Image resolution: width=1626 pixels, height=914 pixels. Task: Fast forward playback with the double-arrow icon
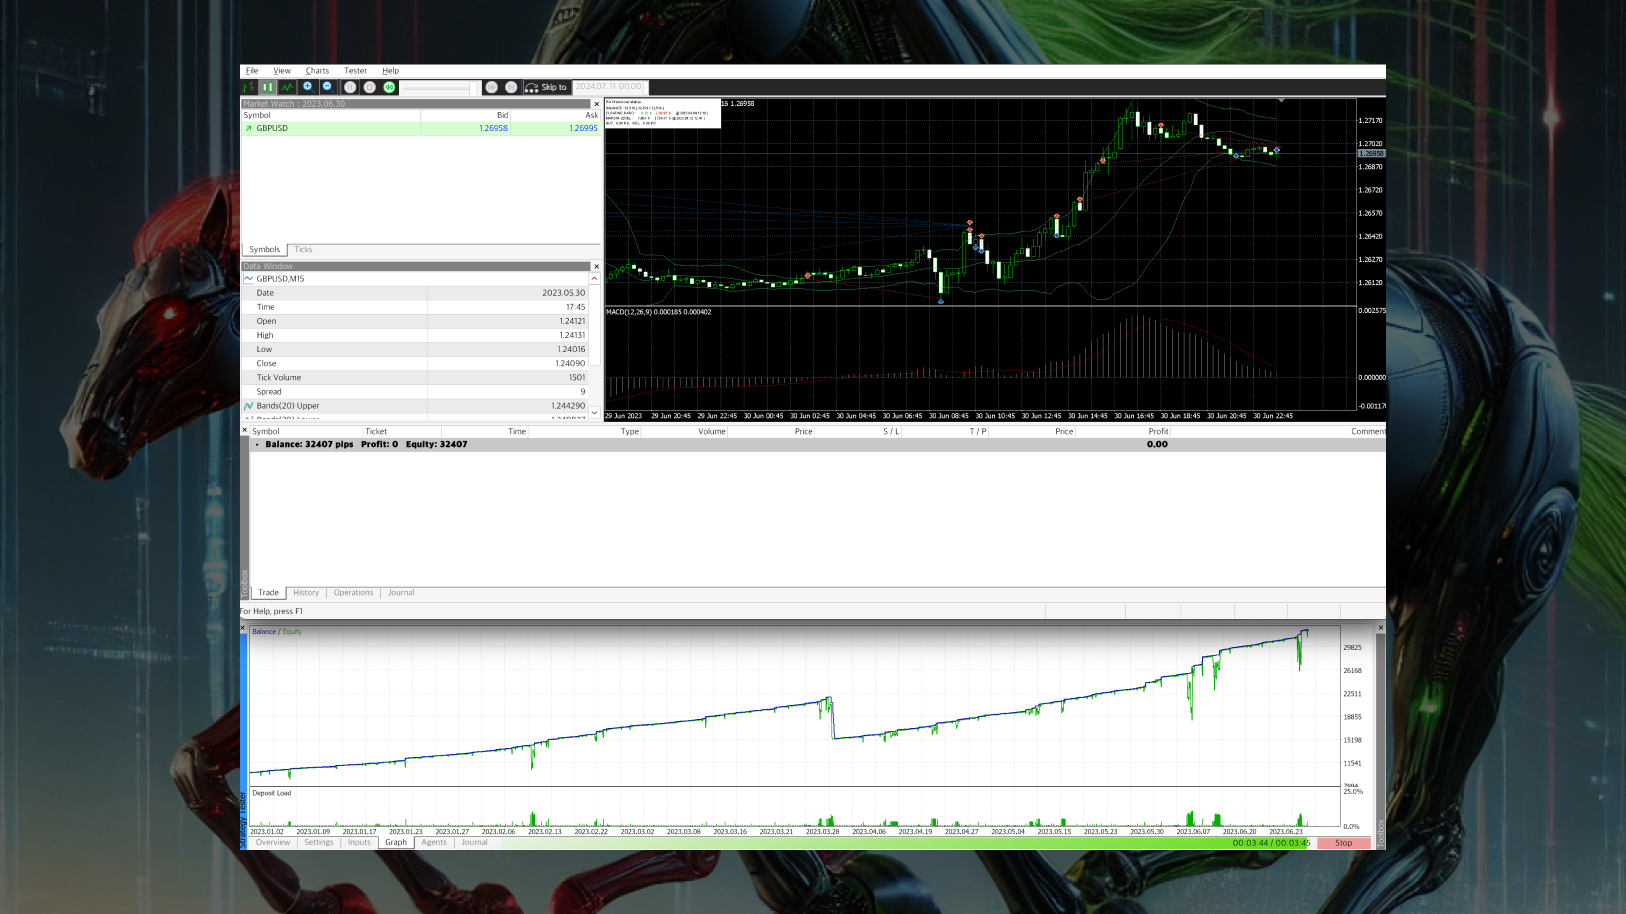[490, 87]
